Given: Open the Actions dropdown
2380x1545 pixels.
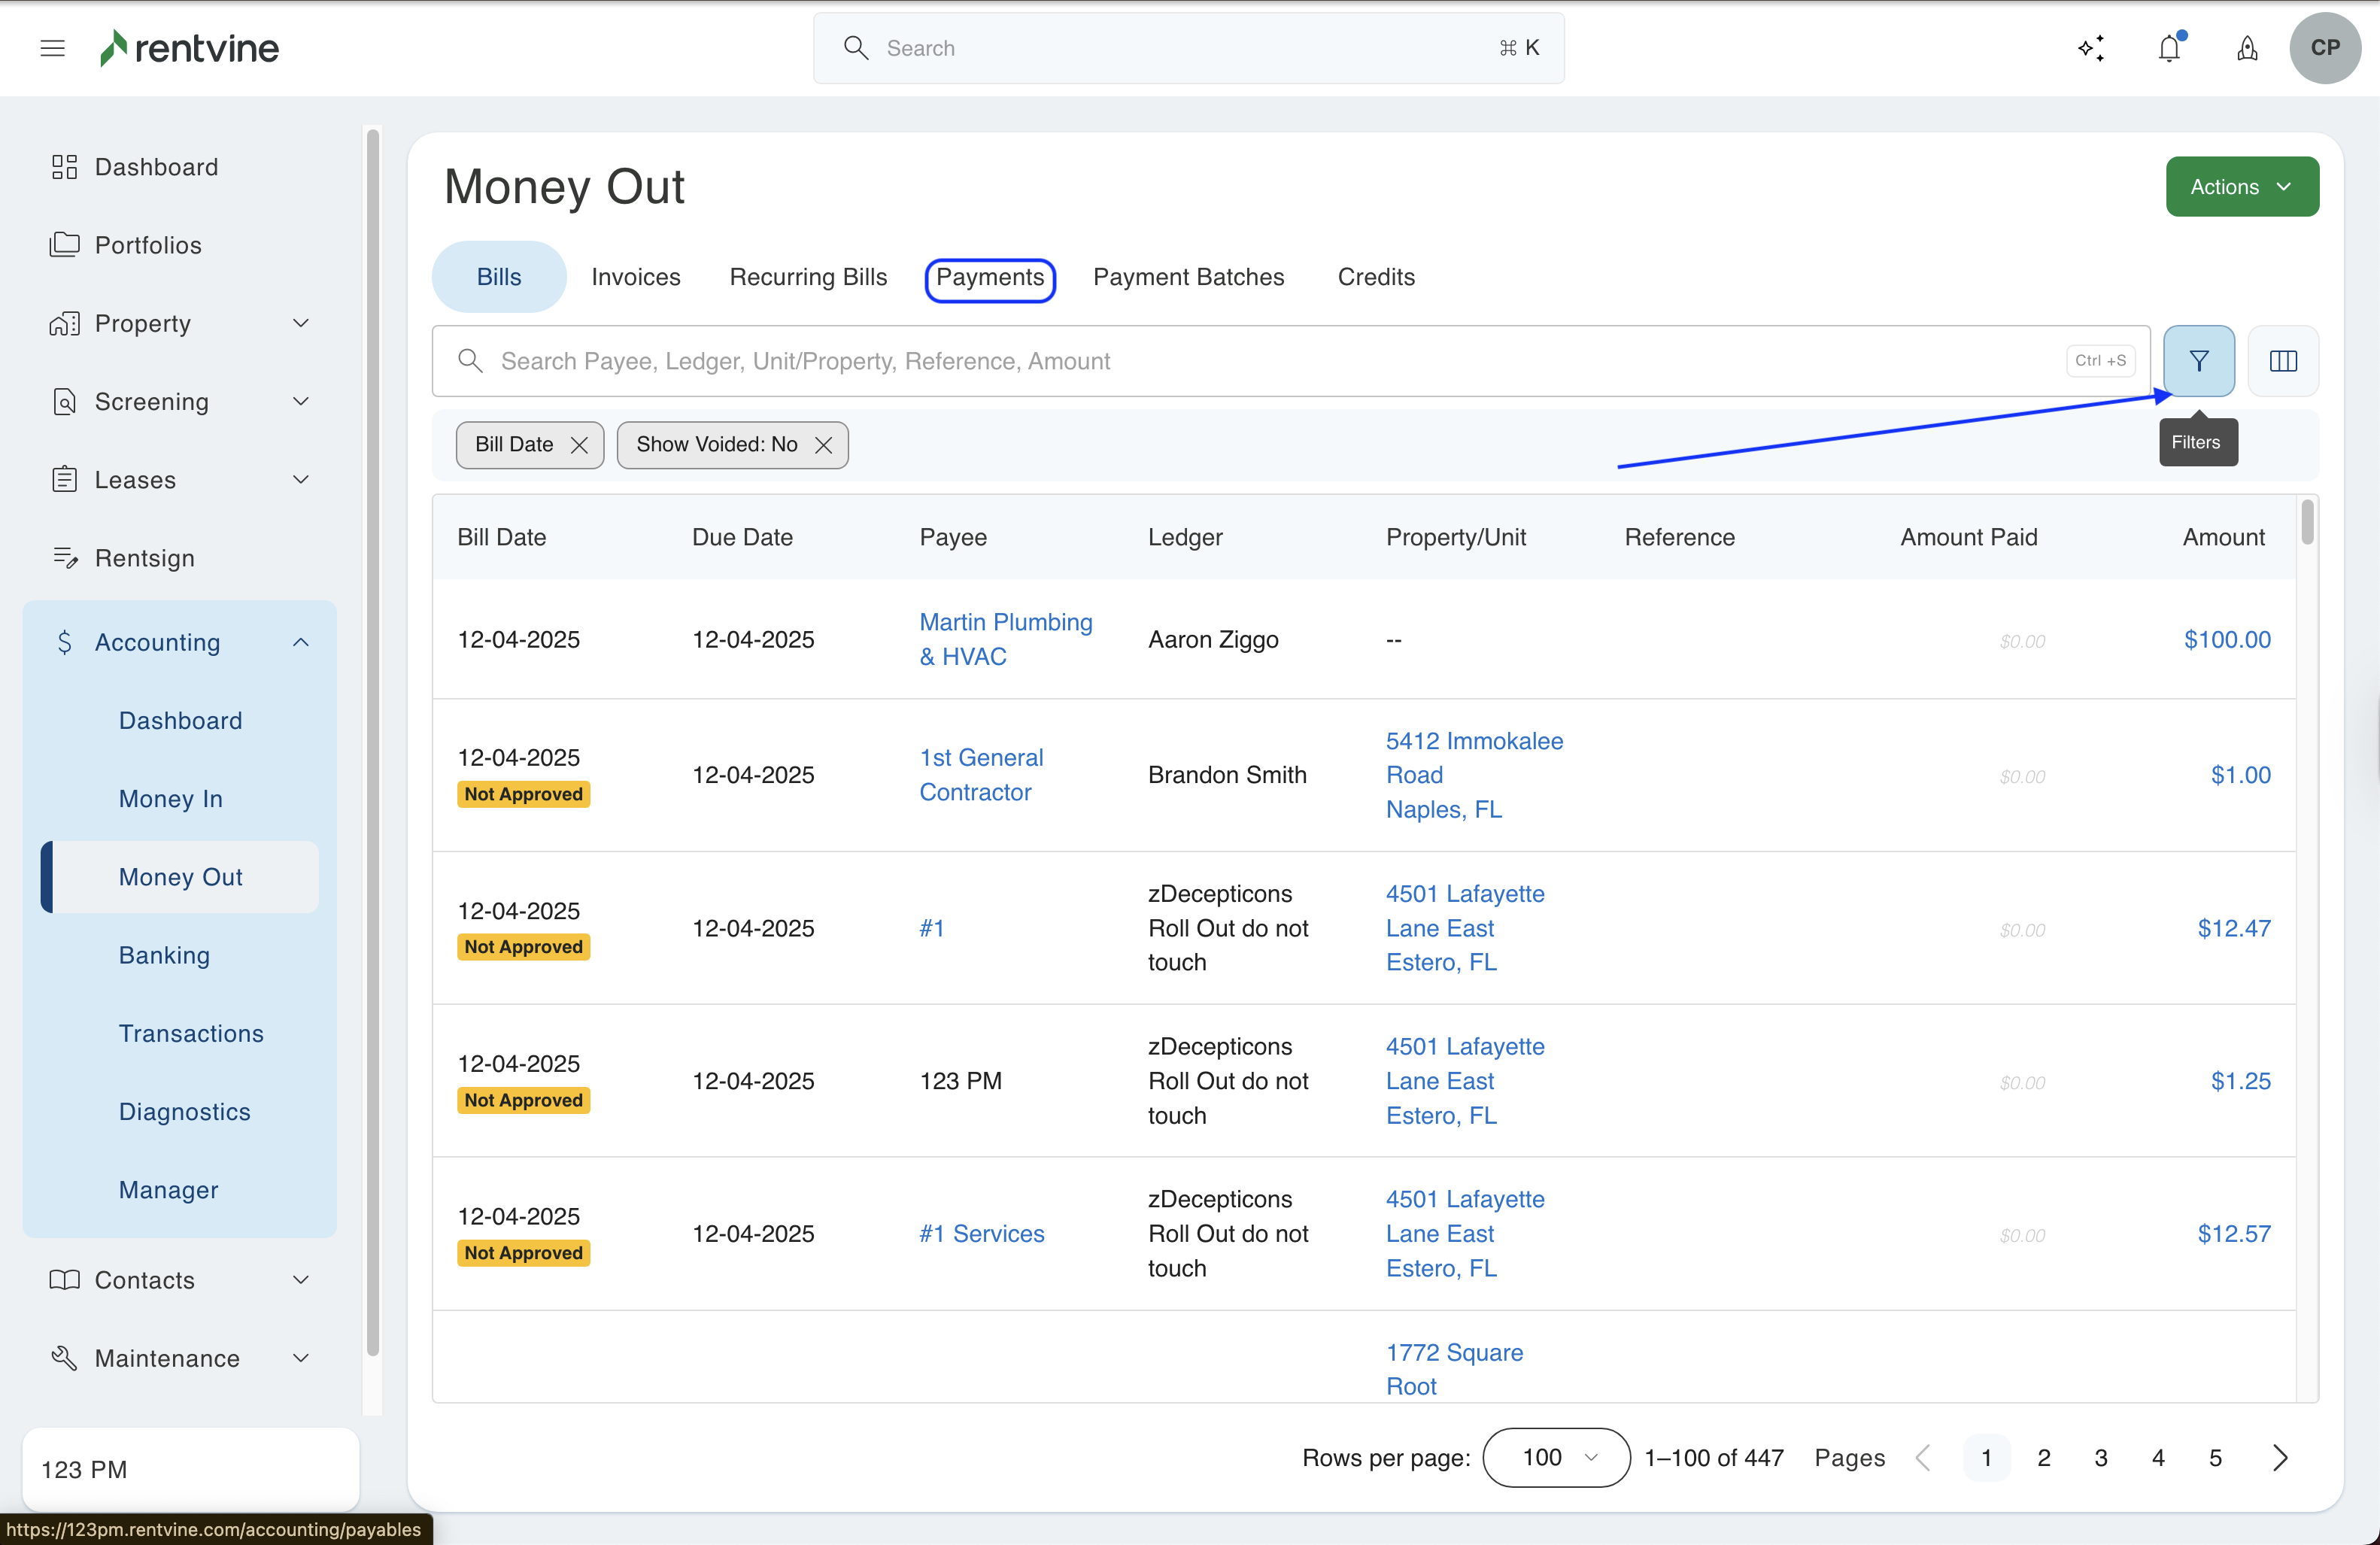Looking at the screenshot, I should pos(2242,186).
